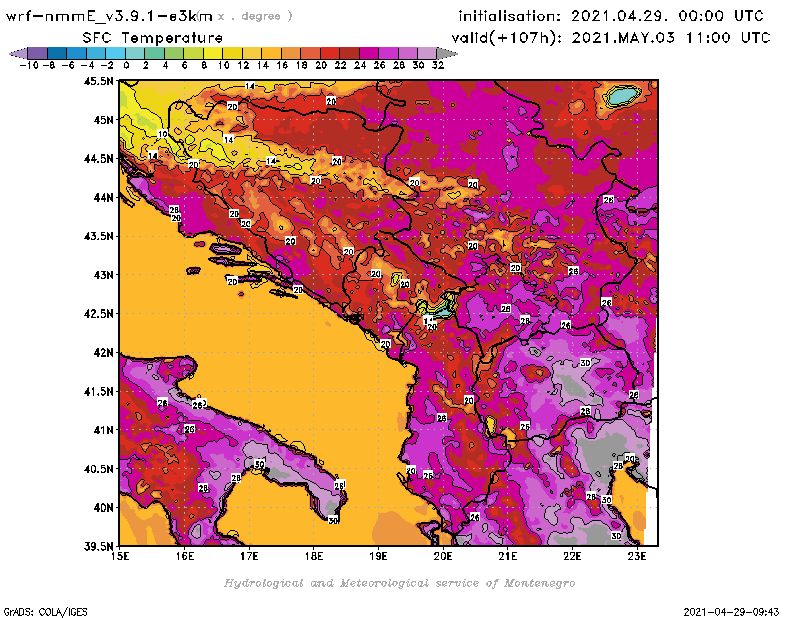The image size is (800, 618).
Task: Click the GrADS: COLA/IGES credit text
Action: coord(45,612)
